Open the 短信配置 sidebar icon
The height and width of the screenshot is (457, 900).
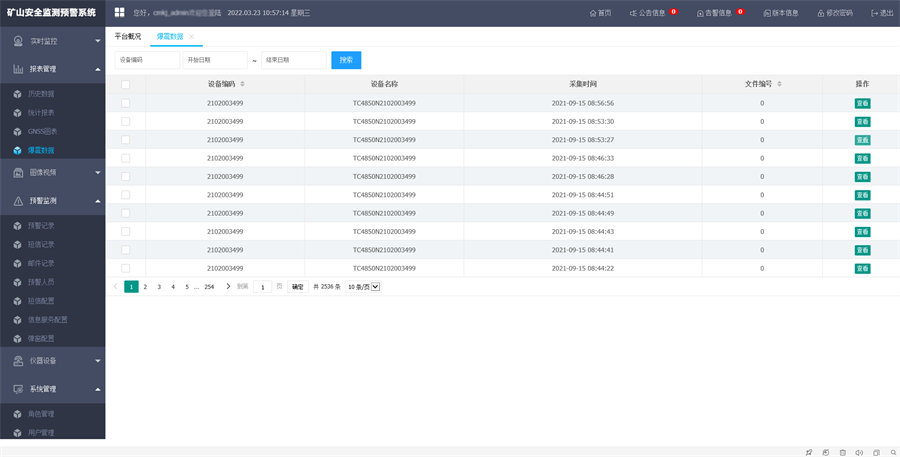tap(17, 301)
